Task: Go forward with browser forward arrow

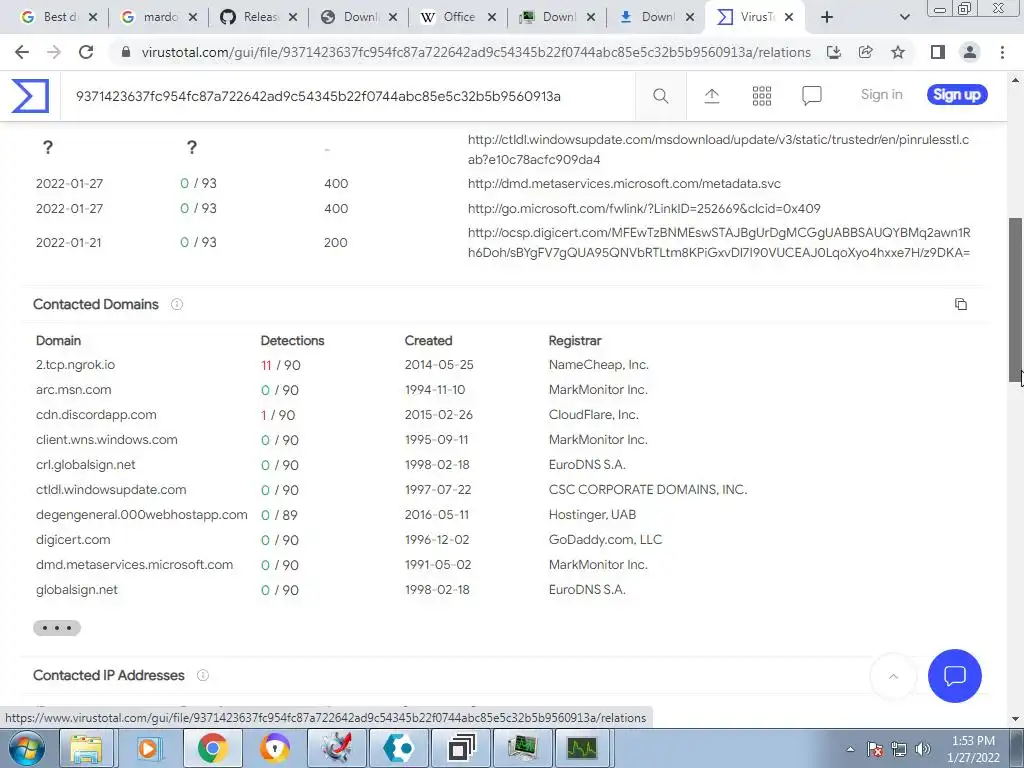Action: pyautogui.click(x=54, y=52)
